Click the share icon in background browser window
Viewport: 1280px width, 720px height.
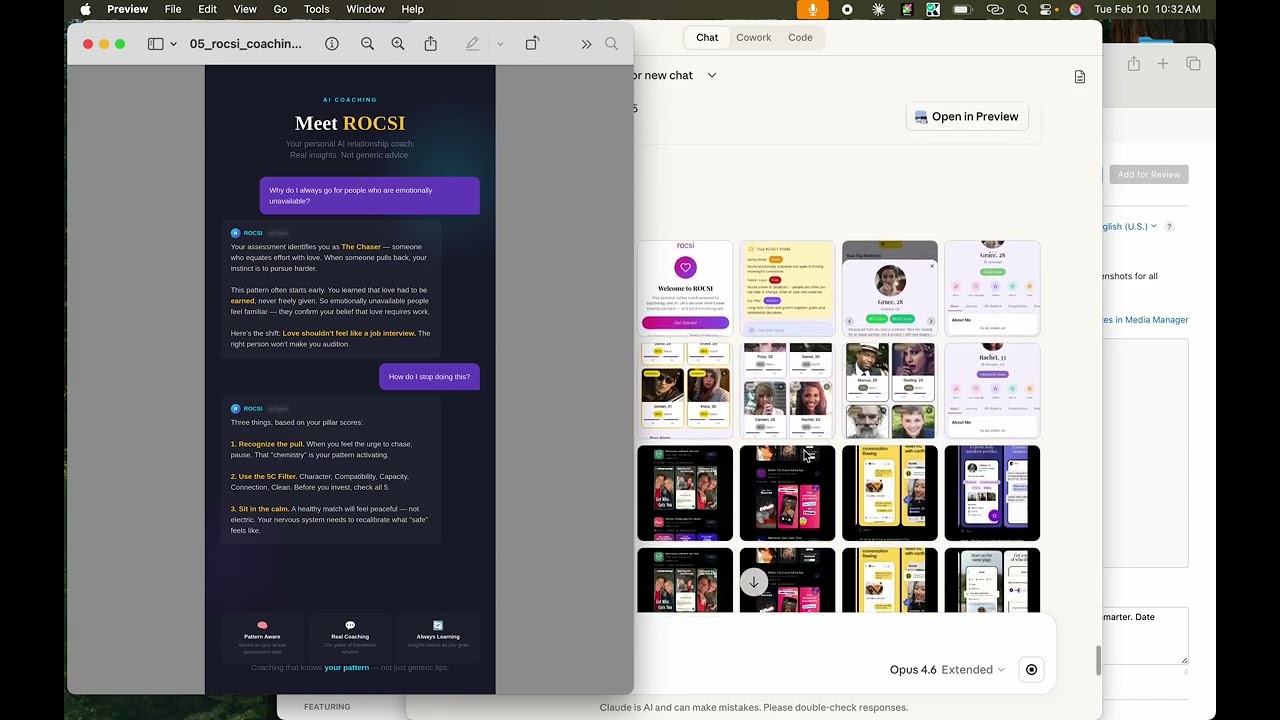click(1133, 64)
